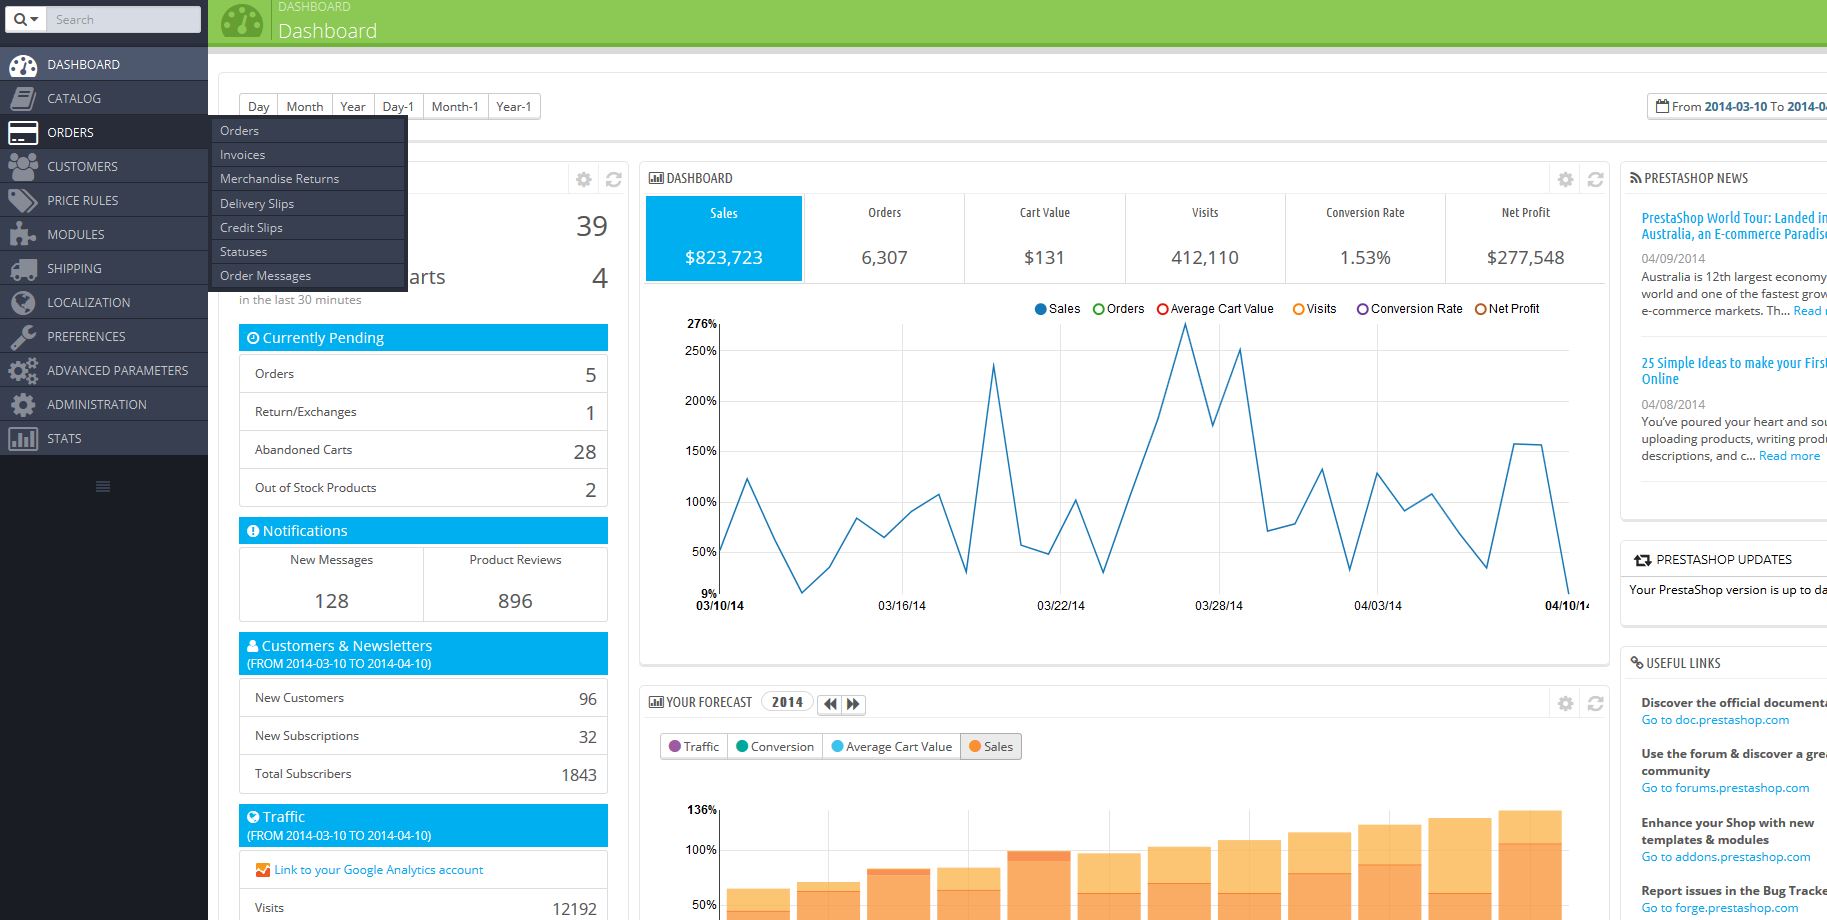The image size is (1827, 920).
Task: Advance the forecast year with forward arrows
Action: (853, 704)
